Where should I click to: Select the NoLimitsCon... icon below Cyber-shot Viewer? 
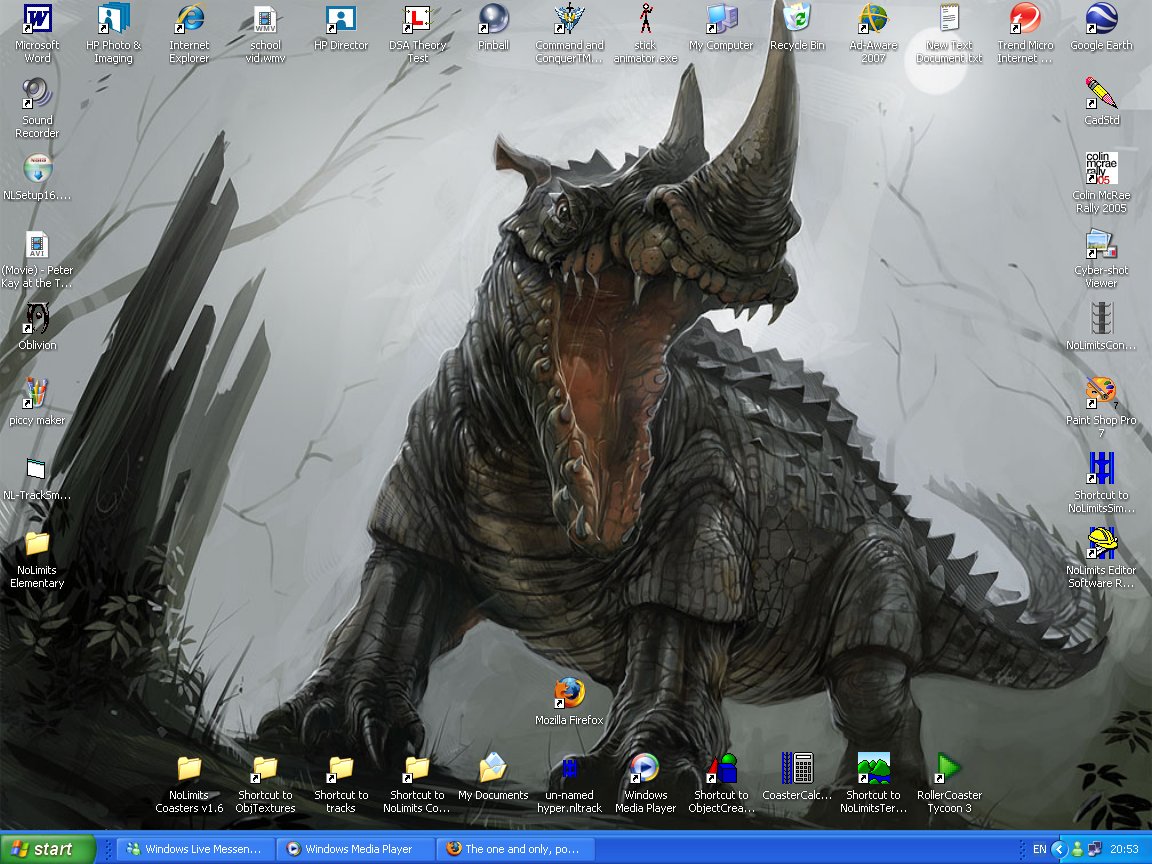pyautogui.click(x=1101, y=320)
